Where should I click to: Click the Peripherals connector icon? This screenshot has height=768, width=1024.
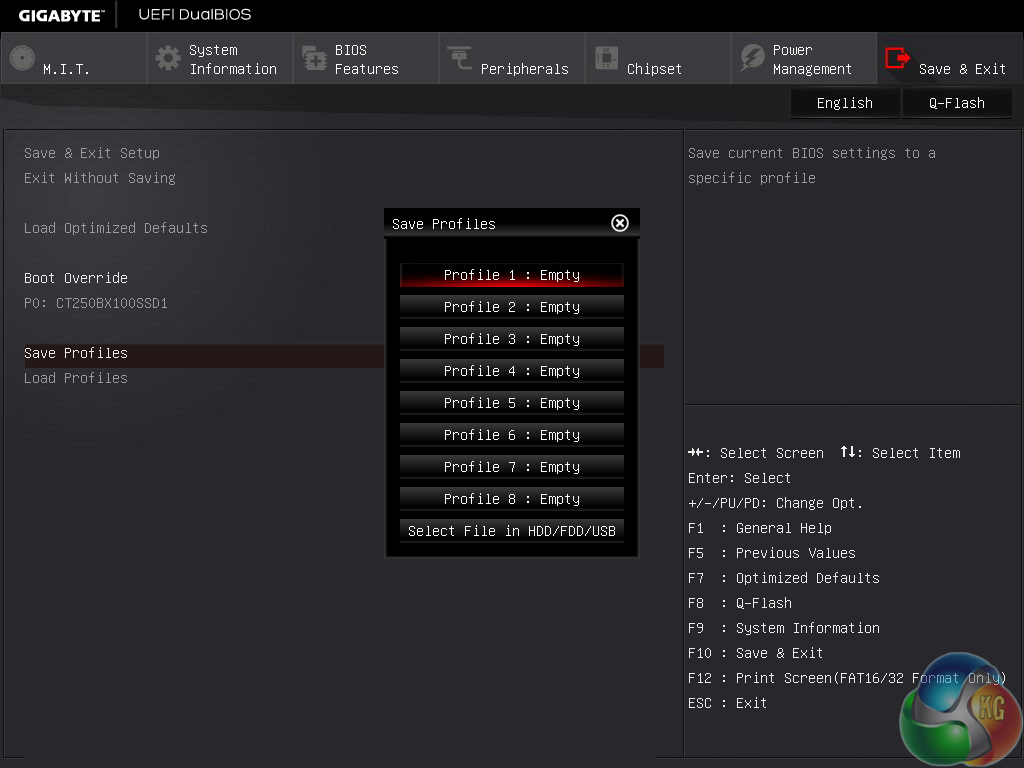point(460,59)
